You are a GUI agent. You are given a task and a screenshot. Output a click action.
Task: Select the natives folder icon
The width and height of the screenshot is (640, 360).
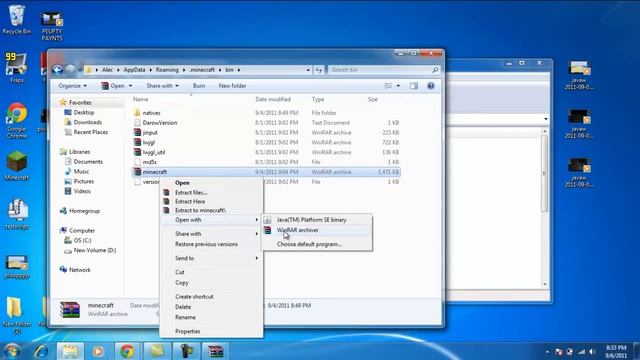[x=137, y=113]
